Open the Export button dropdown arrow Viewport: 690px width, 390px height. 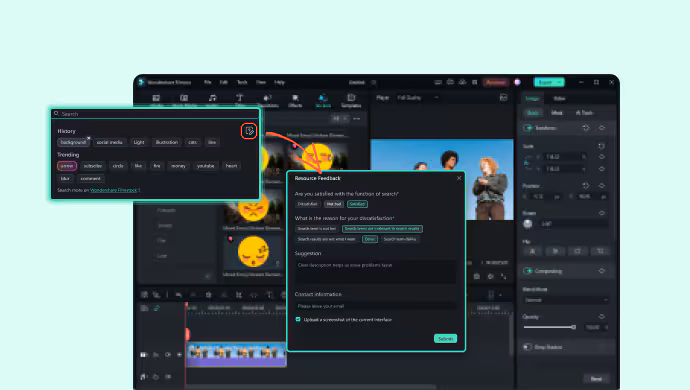(559, 82)
